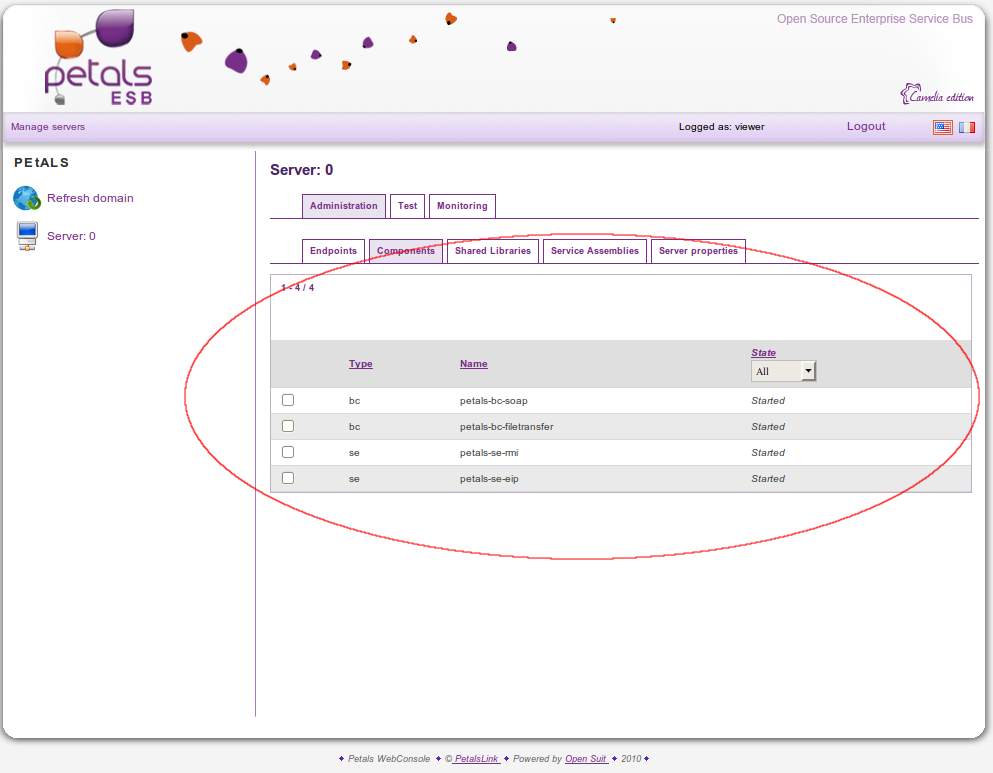Image resolution: width=993 pixels, height=773 pixels.
Task: Switch language with the US flag icon
Action: pos(942,127)
